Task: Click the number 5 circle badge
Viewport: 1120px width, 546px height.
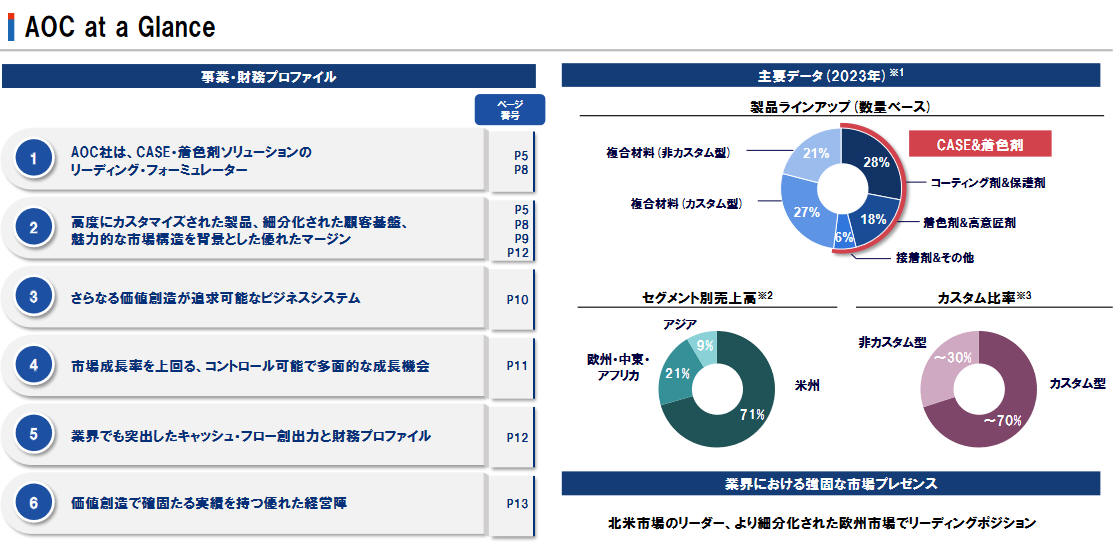Action: click(33, 435)
